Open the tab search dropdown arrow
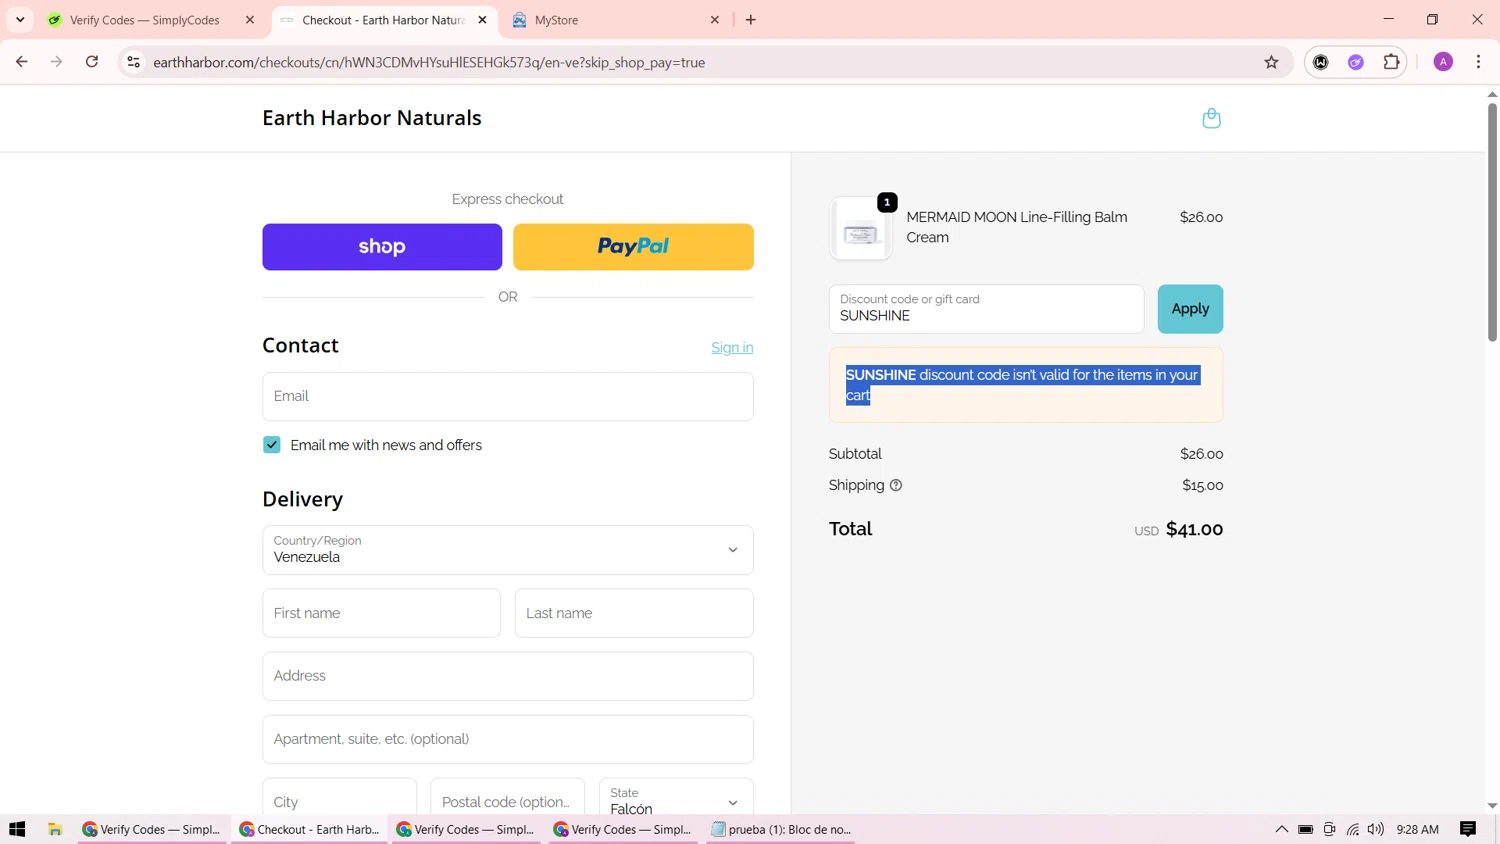 click(x=20, y=20)
